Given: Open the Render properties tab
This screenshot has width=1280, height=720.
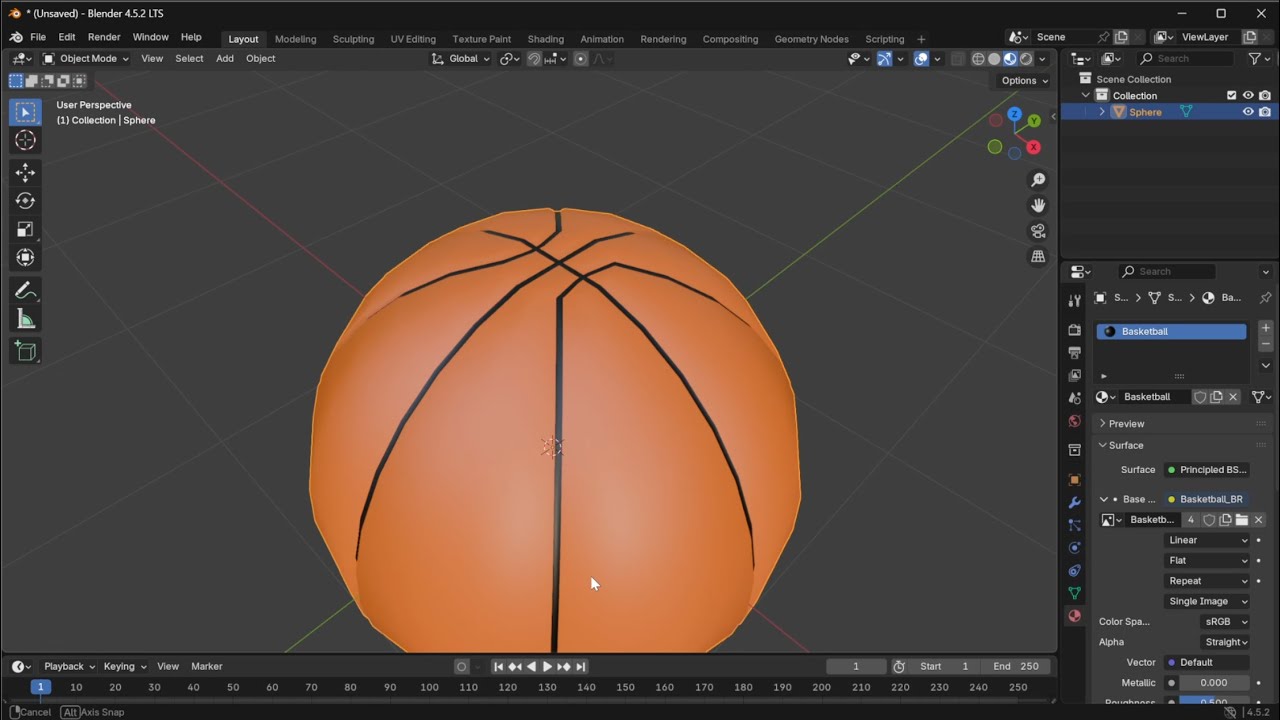Looking at the screenshot, I should coord(1075,329).
